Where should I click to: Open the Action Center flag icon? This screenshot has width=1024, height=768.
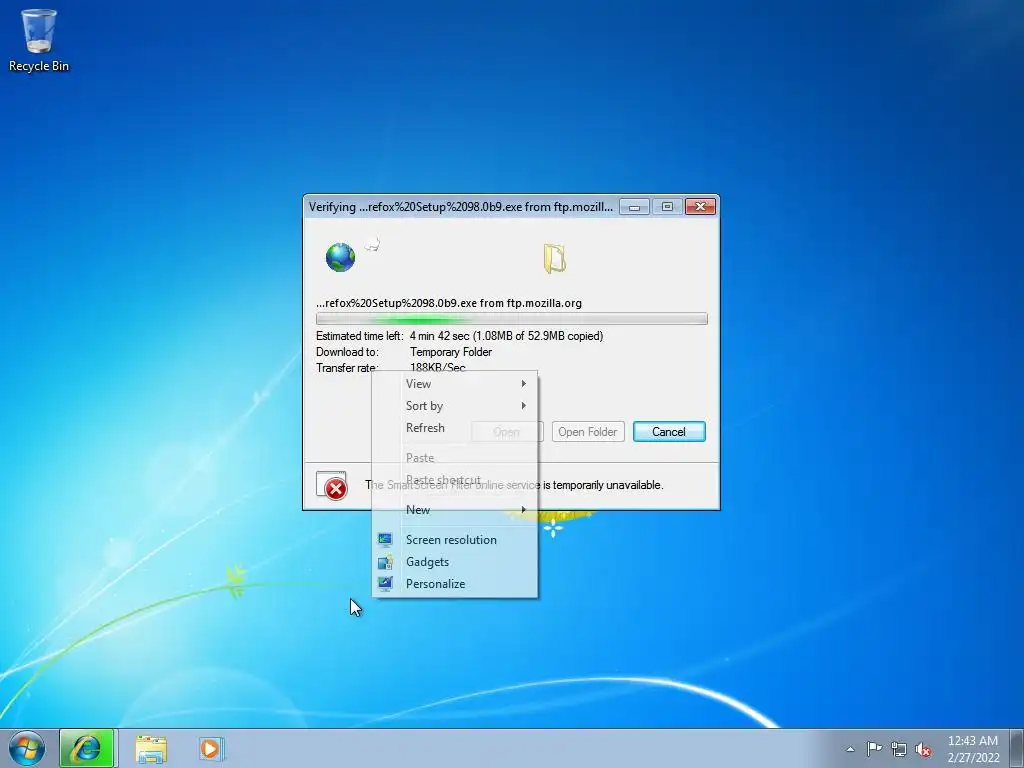click(x=874, y=748)
